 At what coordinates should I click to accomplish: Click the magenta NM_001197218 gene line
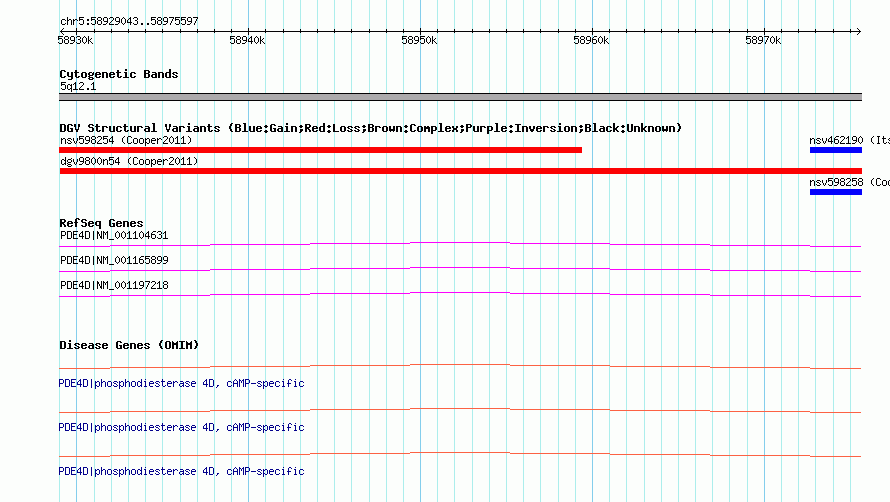[x=460, y=294]
